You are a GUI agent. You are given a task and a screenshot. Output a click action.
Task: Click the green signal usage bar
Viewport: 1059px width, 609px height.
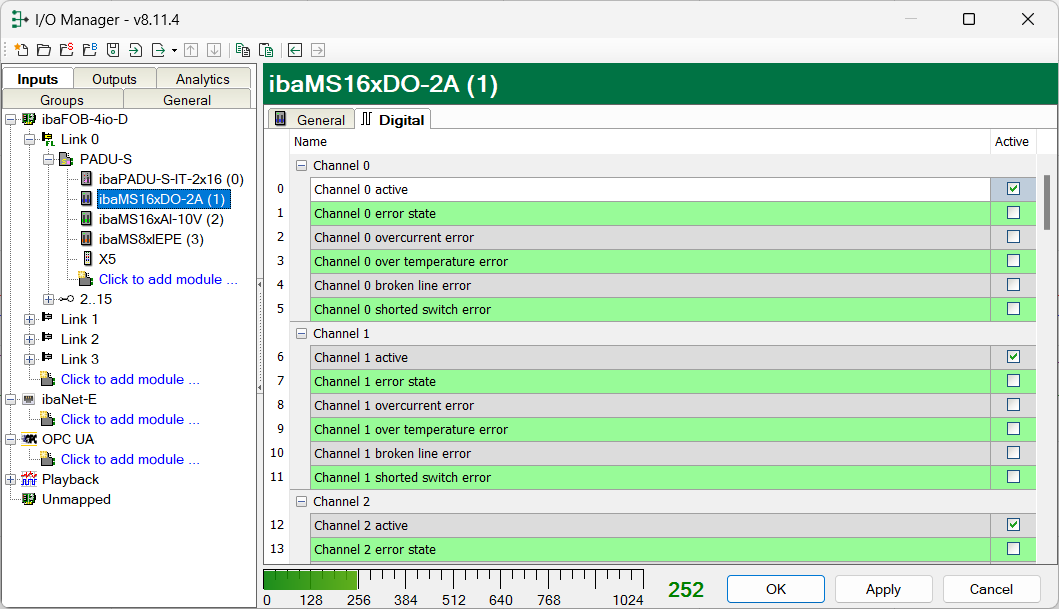pyautogui.click(x=310, y=579)
